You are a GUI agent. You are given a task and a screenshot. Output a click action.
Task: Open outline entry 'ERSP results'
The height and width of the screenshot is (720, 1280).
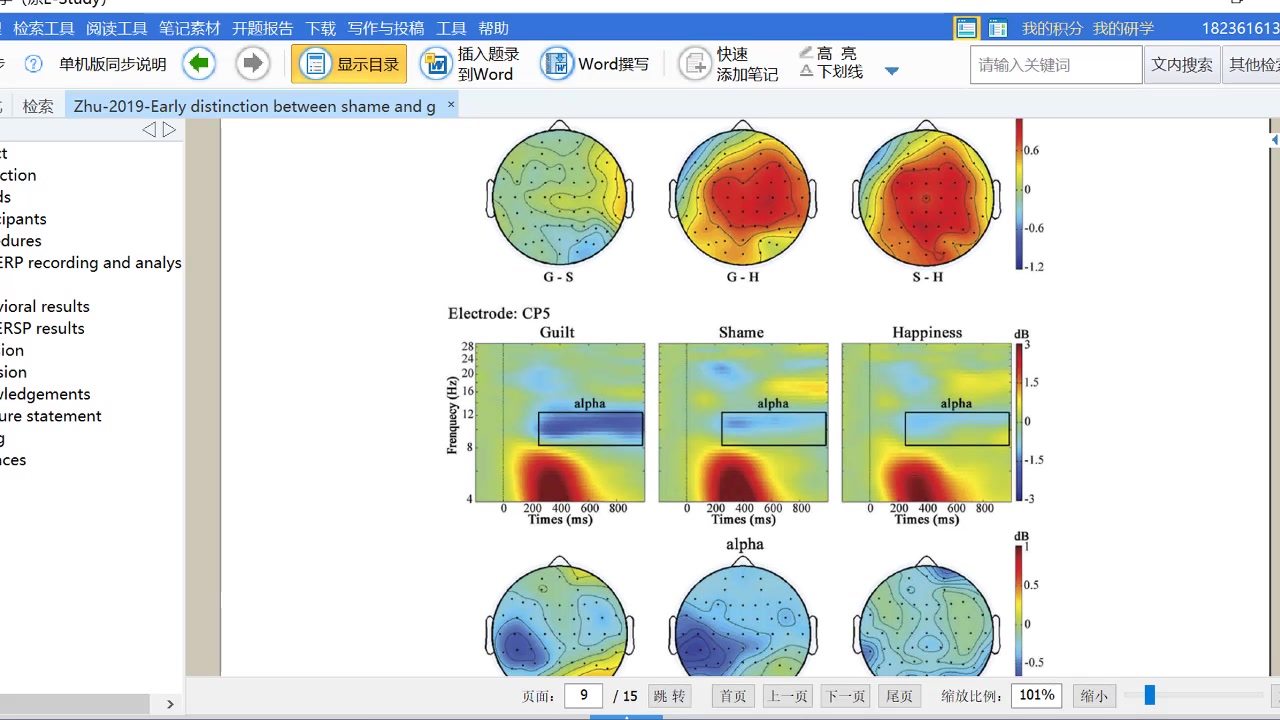click(43, 328)
